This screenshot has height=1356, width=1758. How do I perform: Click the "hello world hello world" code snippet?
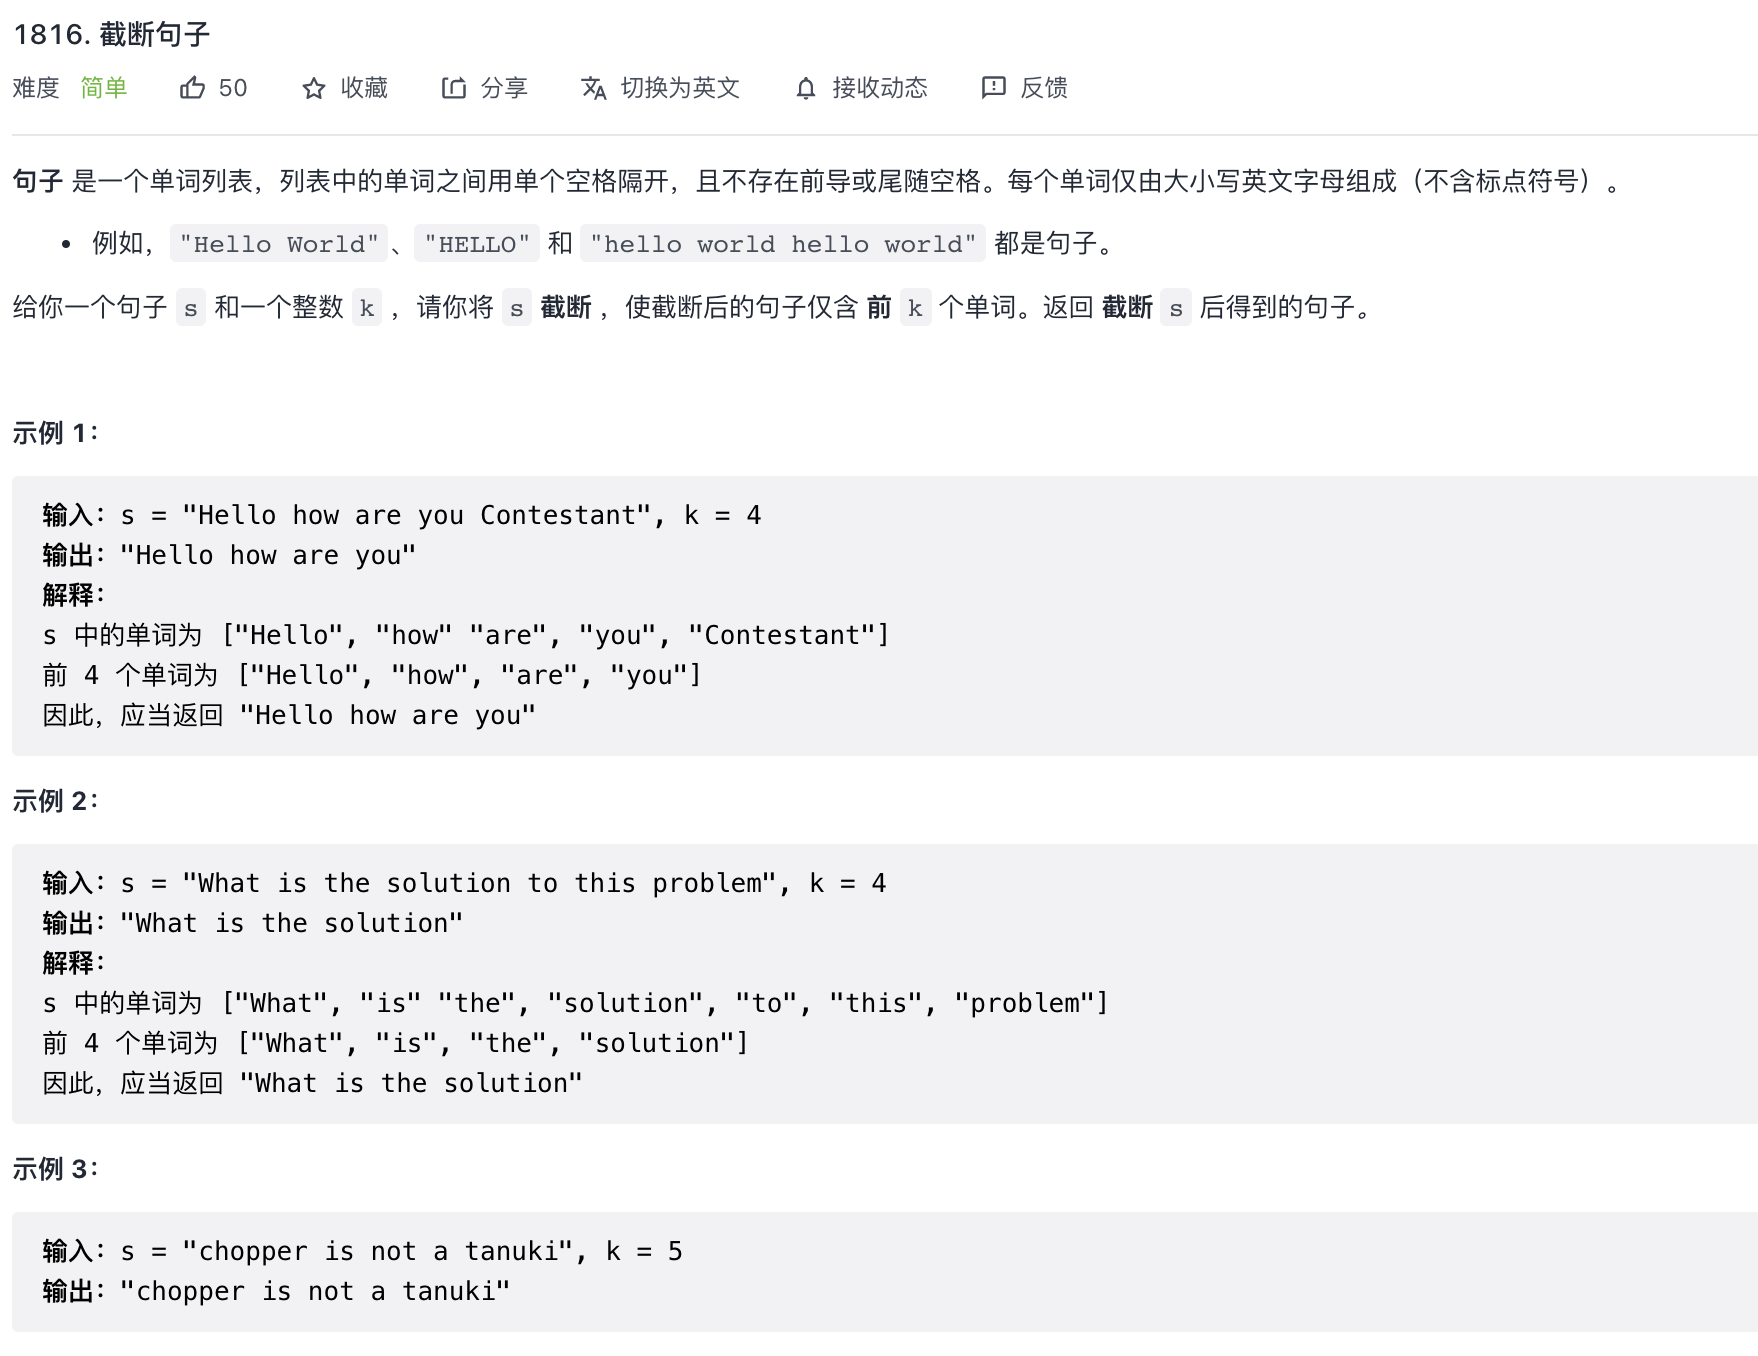point(783,244)
